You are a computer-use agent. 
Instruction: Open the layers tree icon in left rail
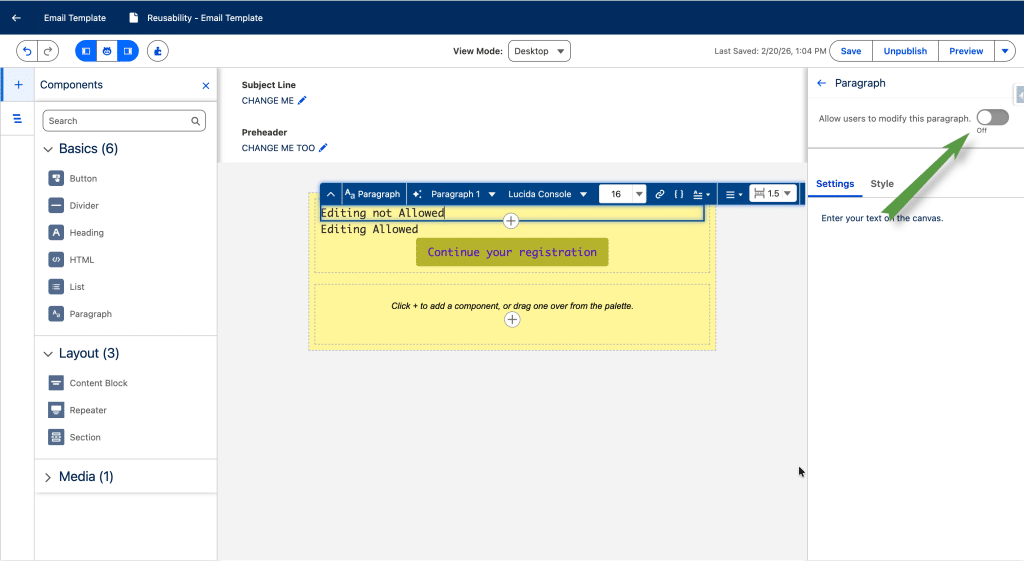point(17,119)
